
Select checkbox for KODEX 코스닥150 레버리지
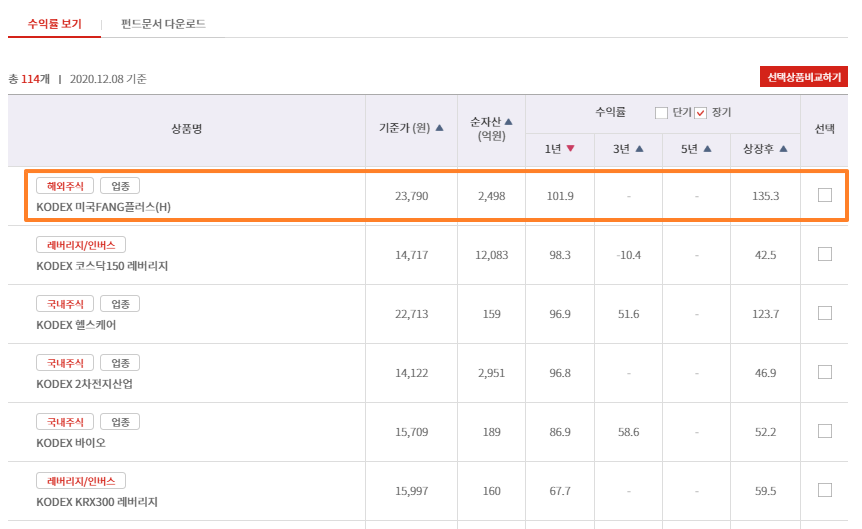coord(825,254)
